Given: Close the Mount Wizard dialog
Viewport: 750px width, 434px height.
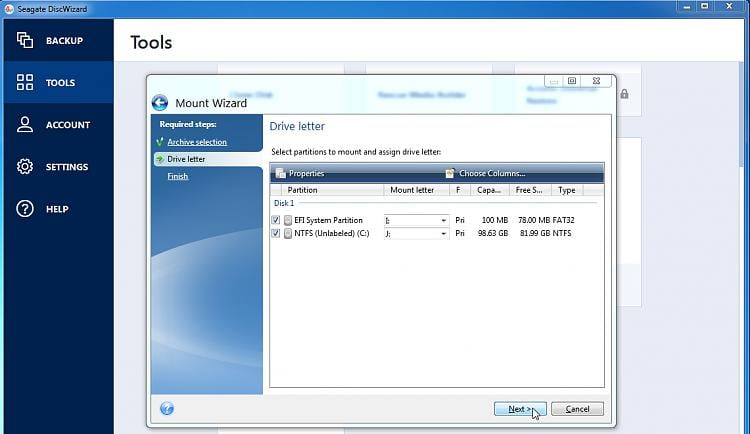Looking at the screenshot, I should coord(596,81).
